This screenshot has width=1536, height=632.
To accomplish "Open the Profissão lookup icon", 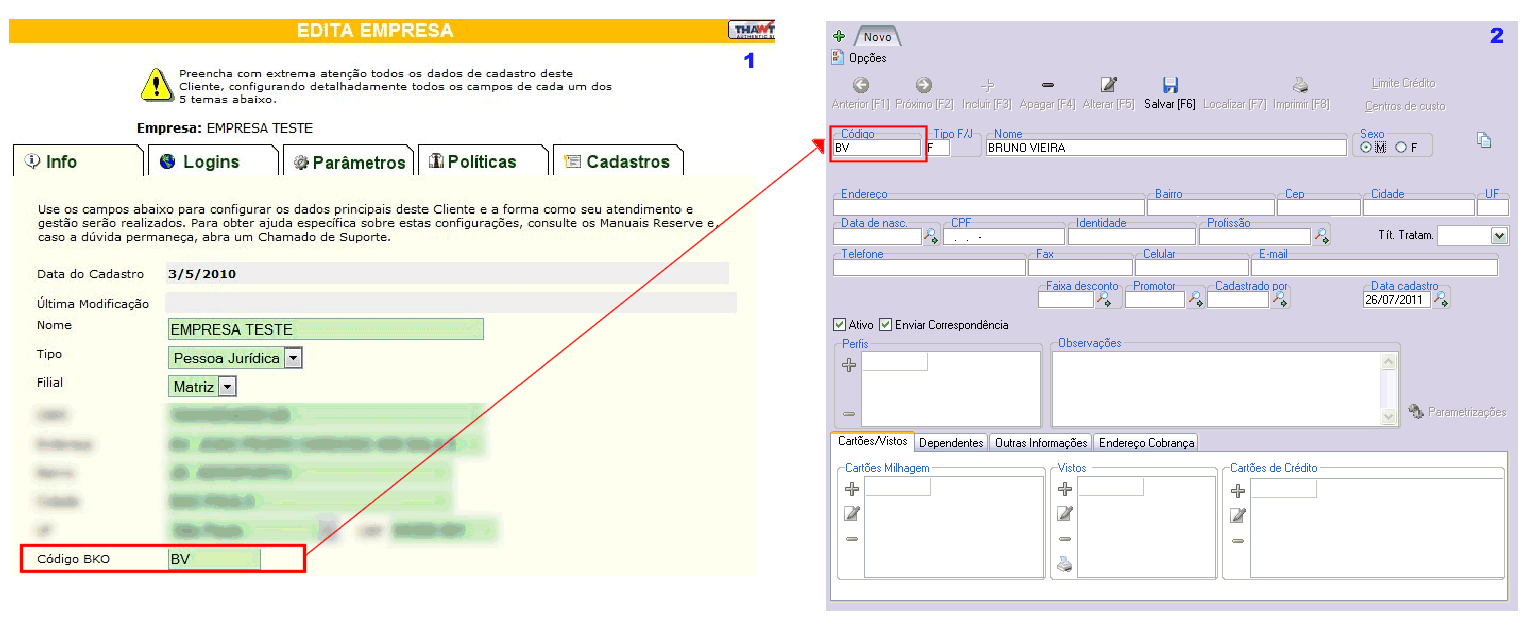I will click(1321, 237).
